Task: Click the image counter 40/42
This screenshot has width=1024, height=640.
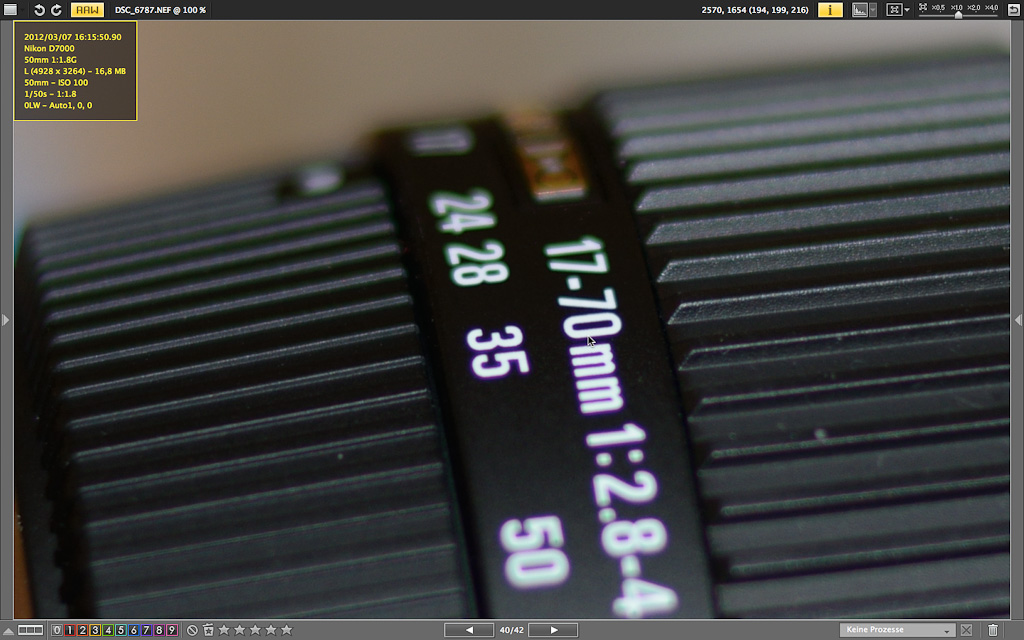Action: 511,630
